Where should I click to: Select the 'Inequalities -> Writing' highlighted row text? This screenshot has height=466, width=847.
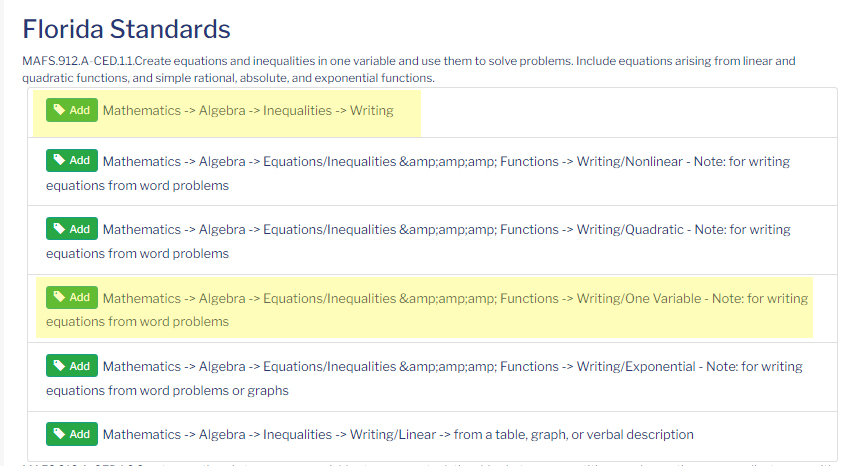(248, 111)
